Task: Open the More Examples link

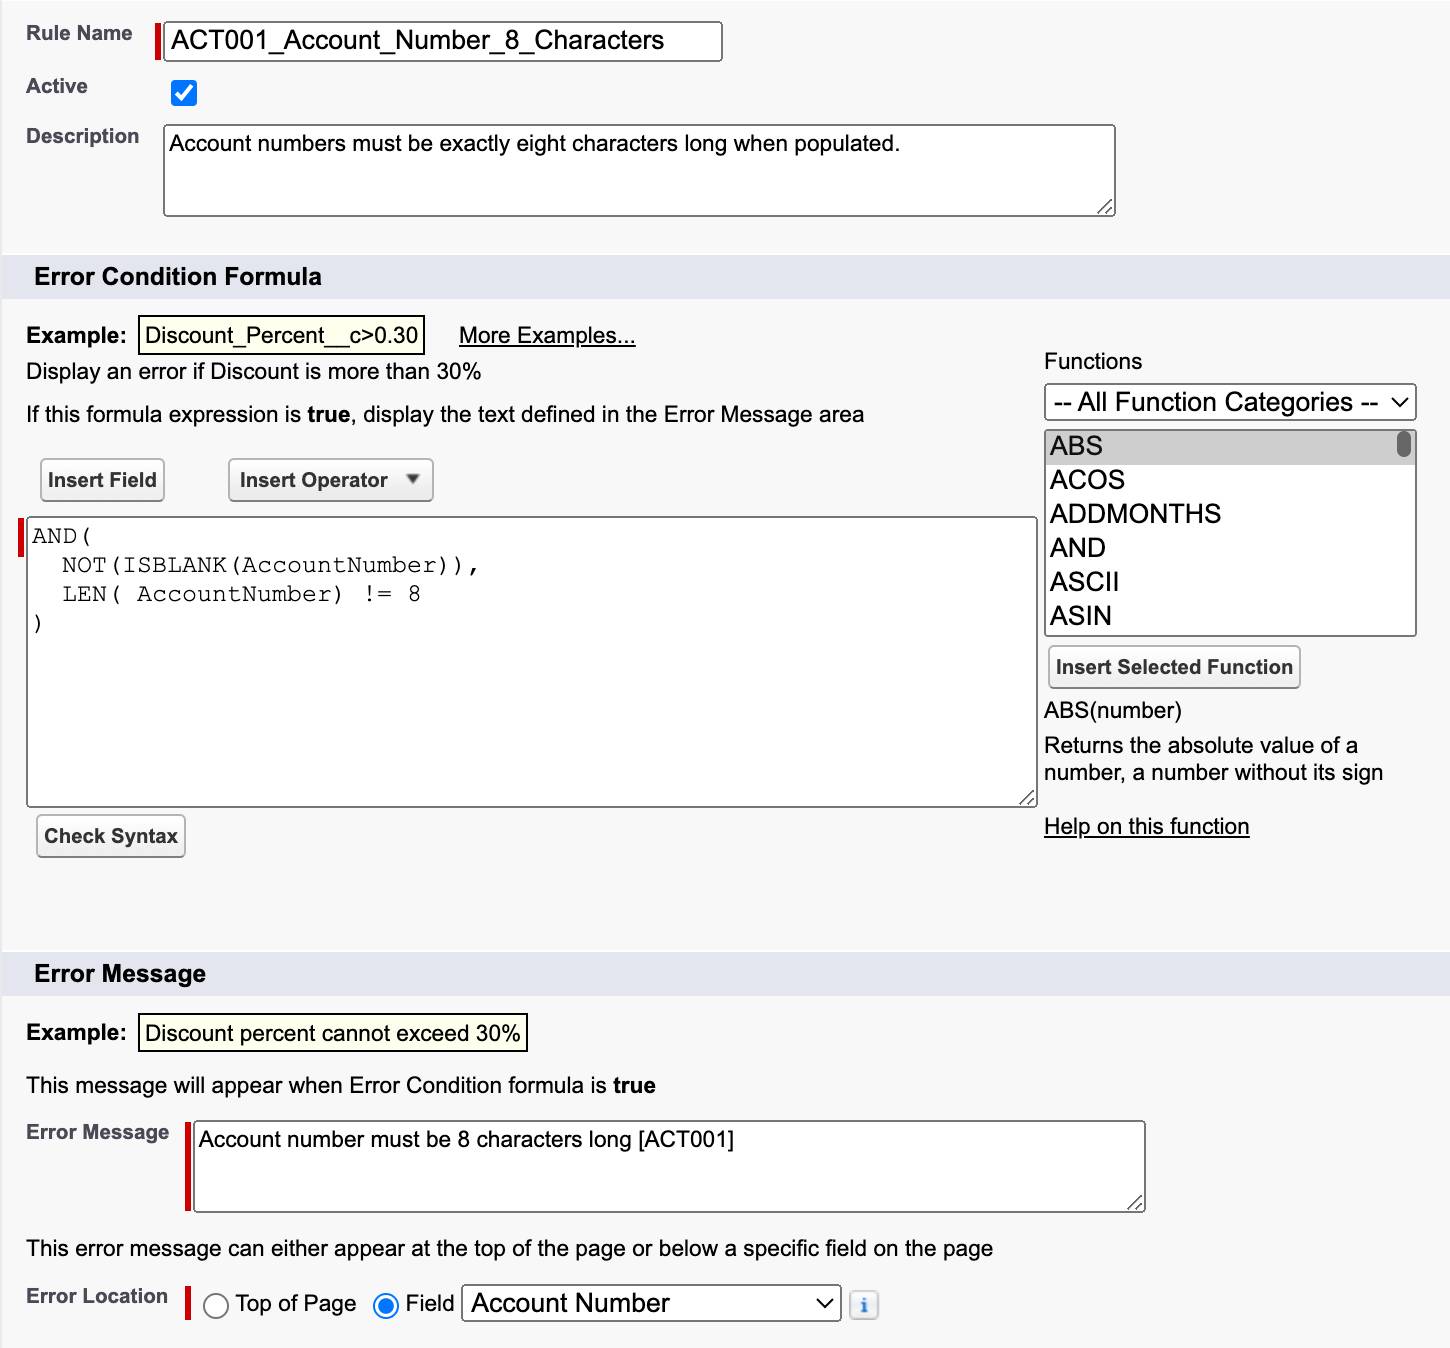Action: tap(547, 335)
